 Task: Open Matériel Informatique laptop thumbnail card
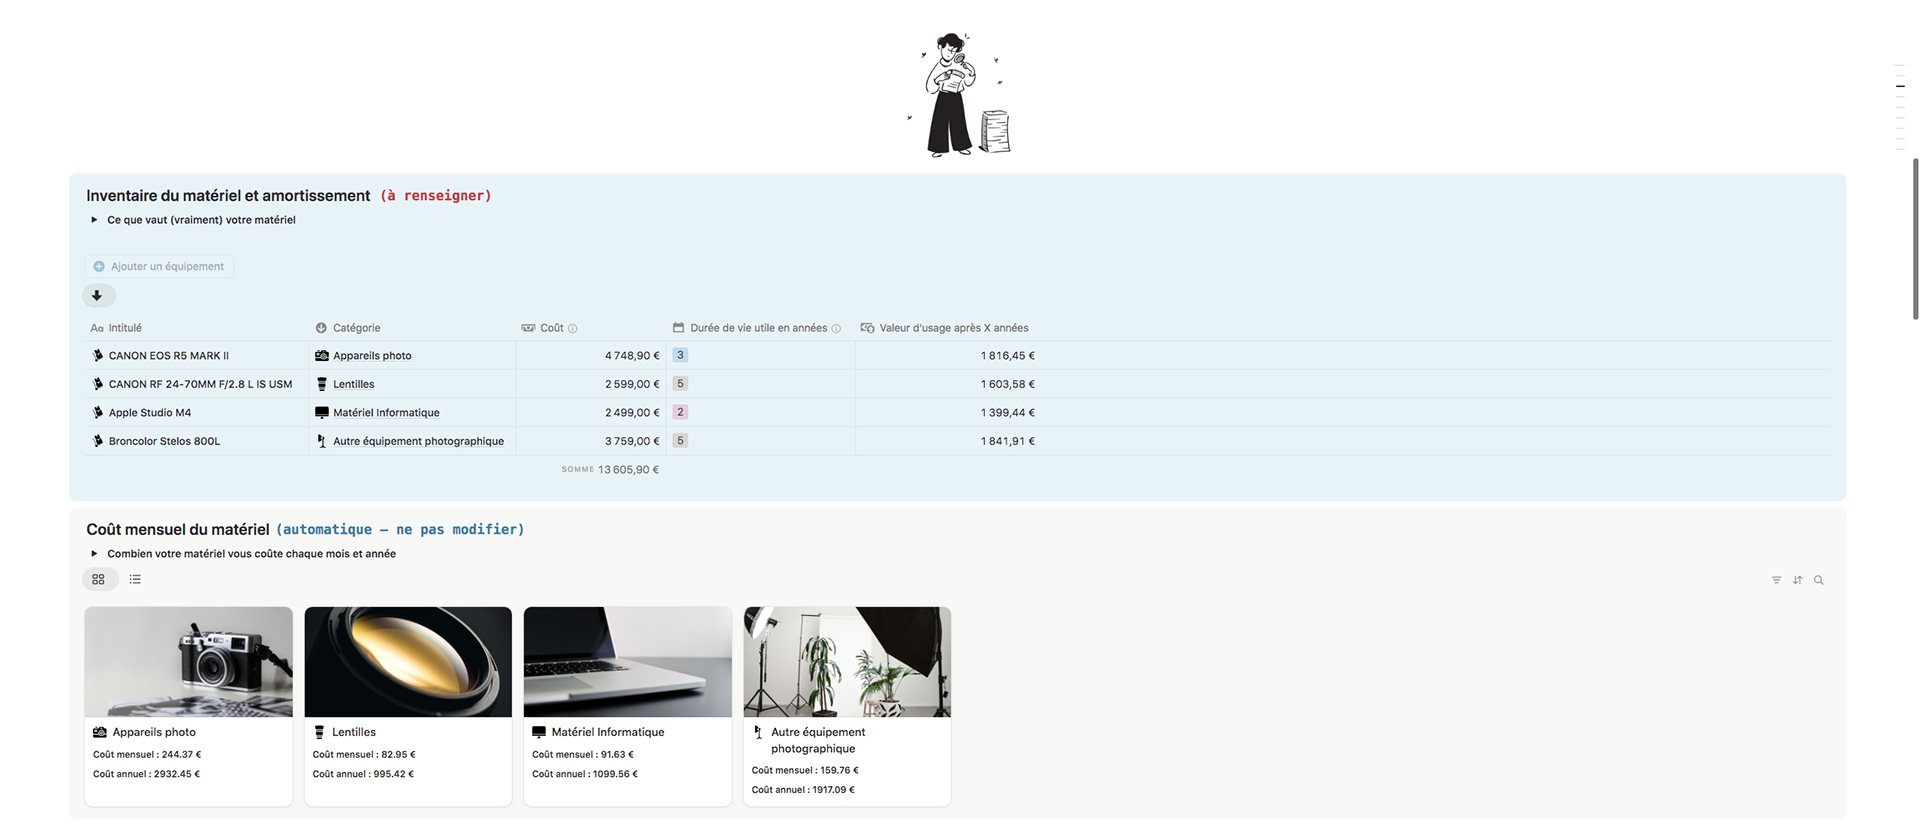tap(628, 662)
